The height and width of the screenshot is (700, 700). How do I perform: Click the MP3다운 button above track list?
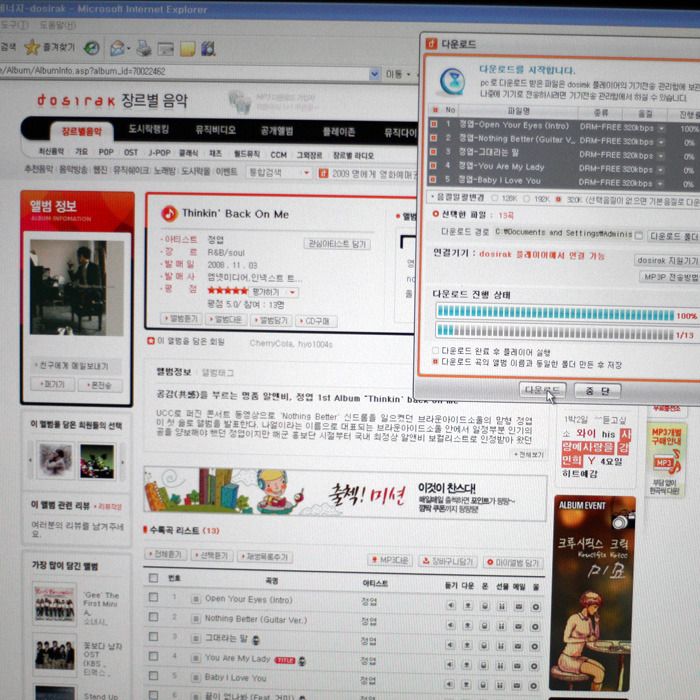pos(390,560)
